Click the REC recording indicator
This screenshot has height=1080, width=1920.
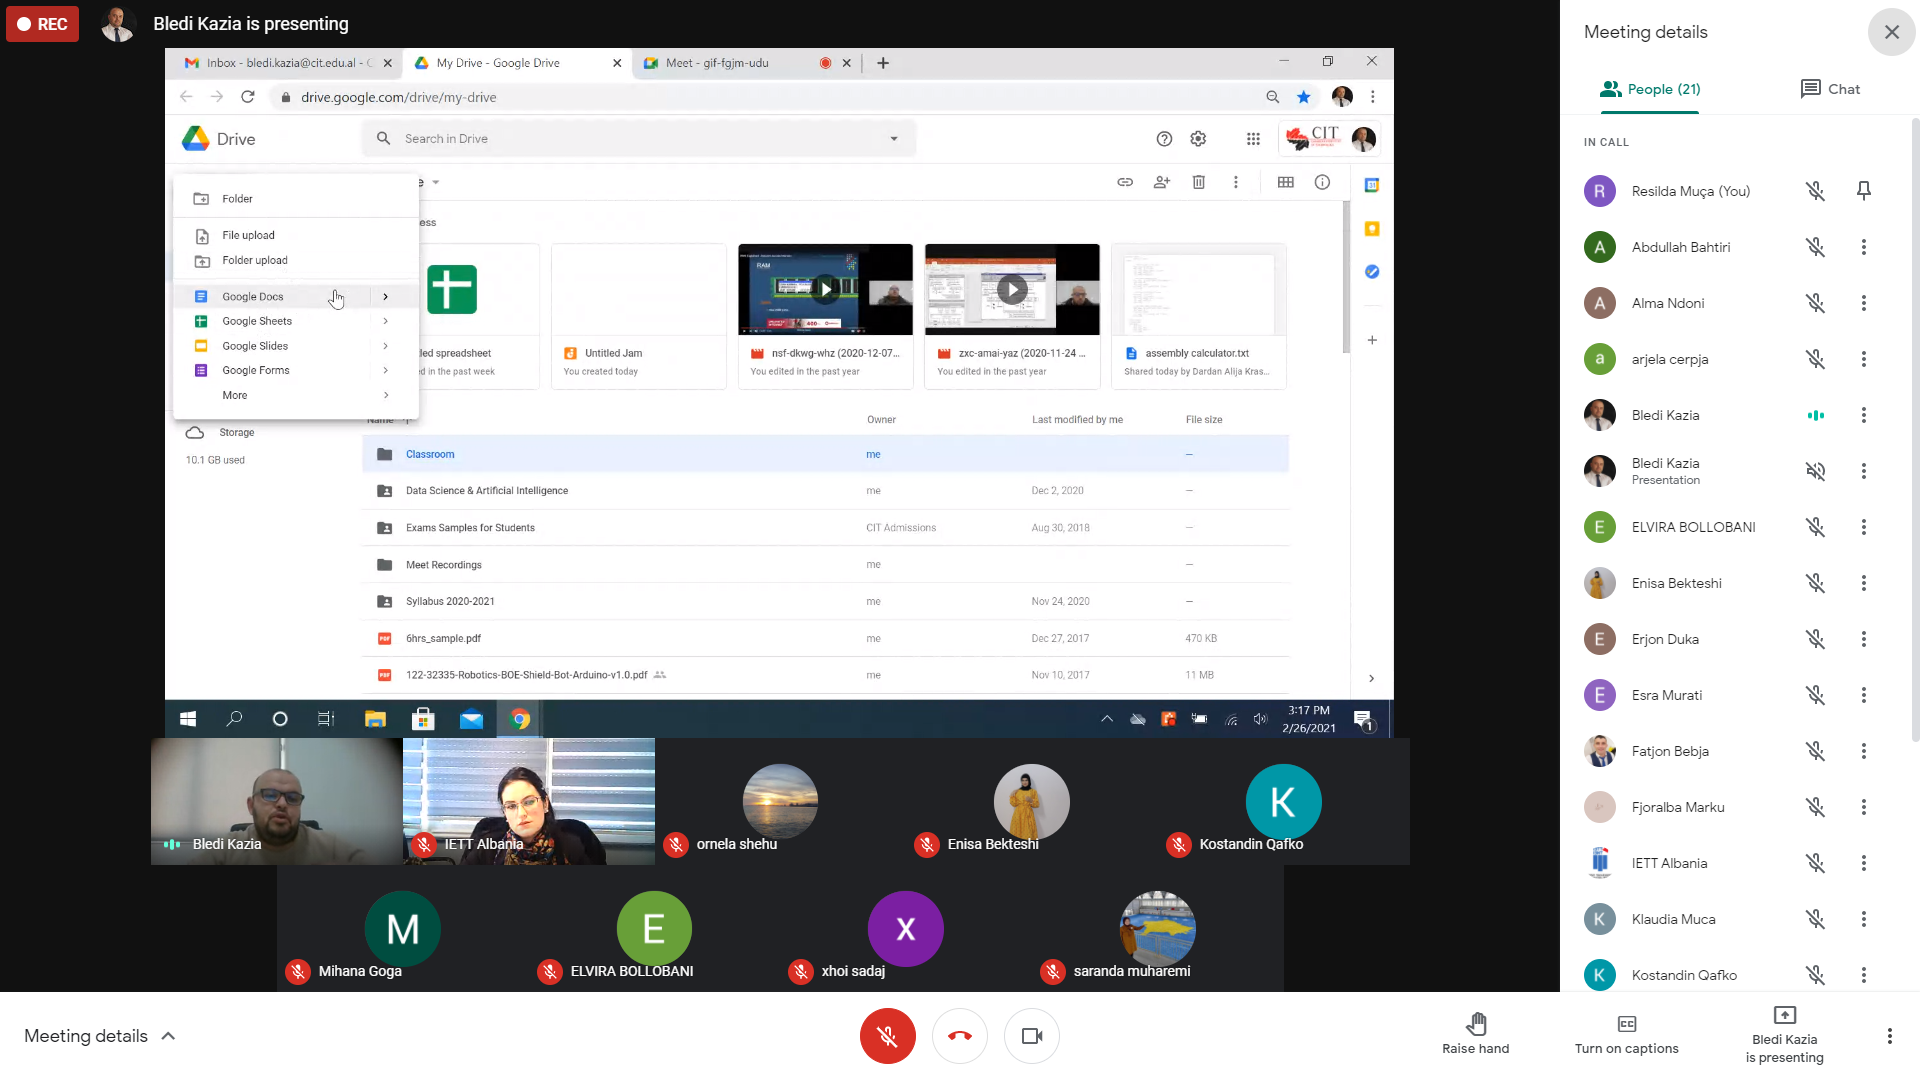pyautogui.click(x=42, y=24)
